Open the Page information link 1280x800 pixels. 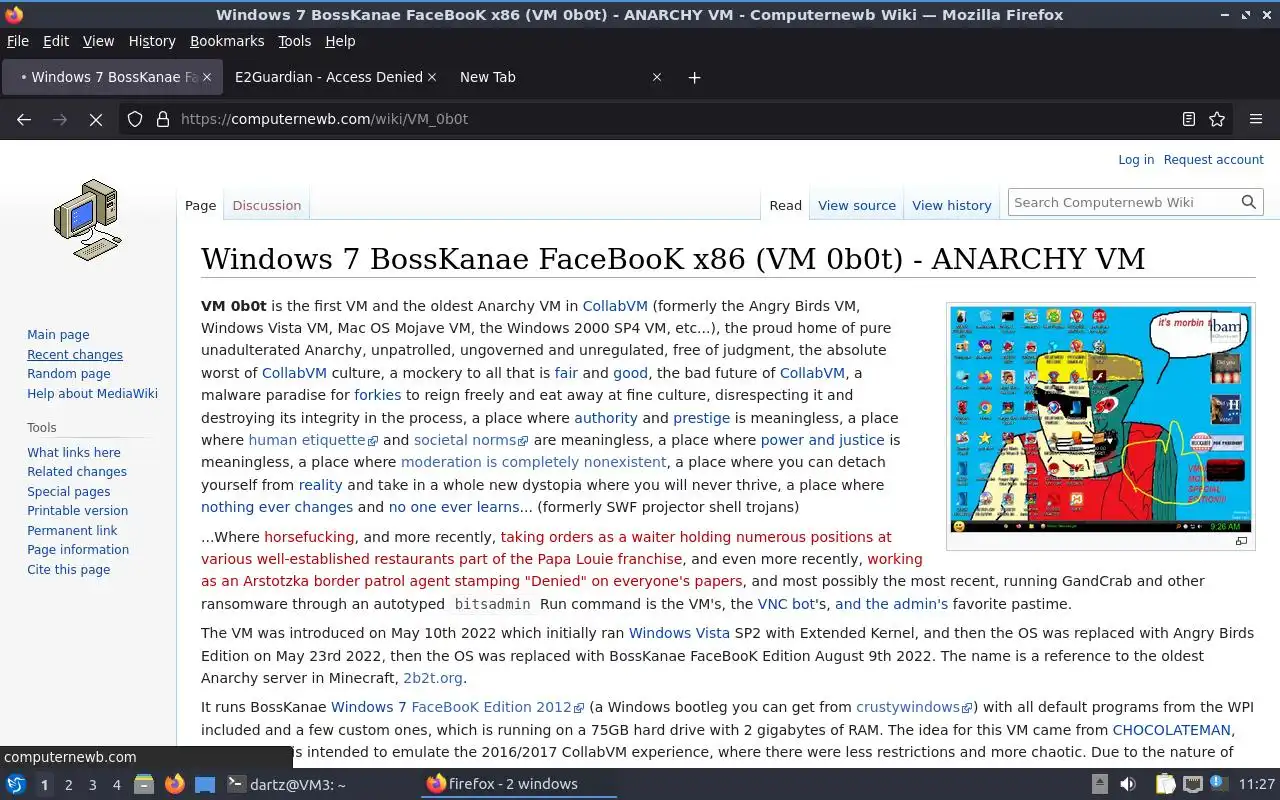coord(78,550)
